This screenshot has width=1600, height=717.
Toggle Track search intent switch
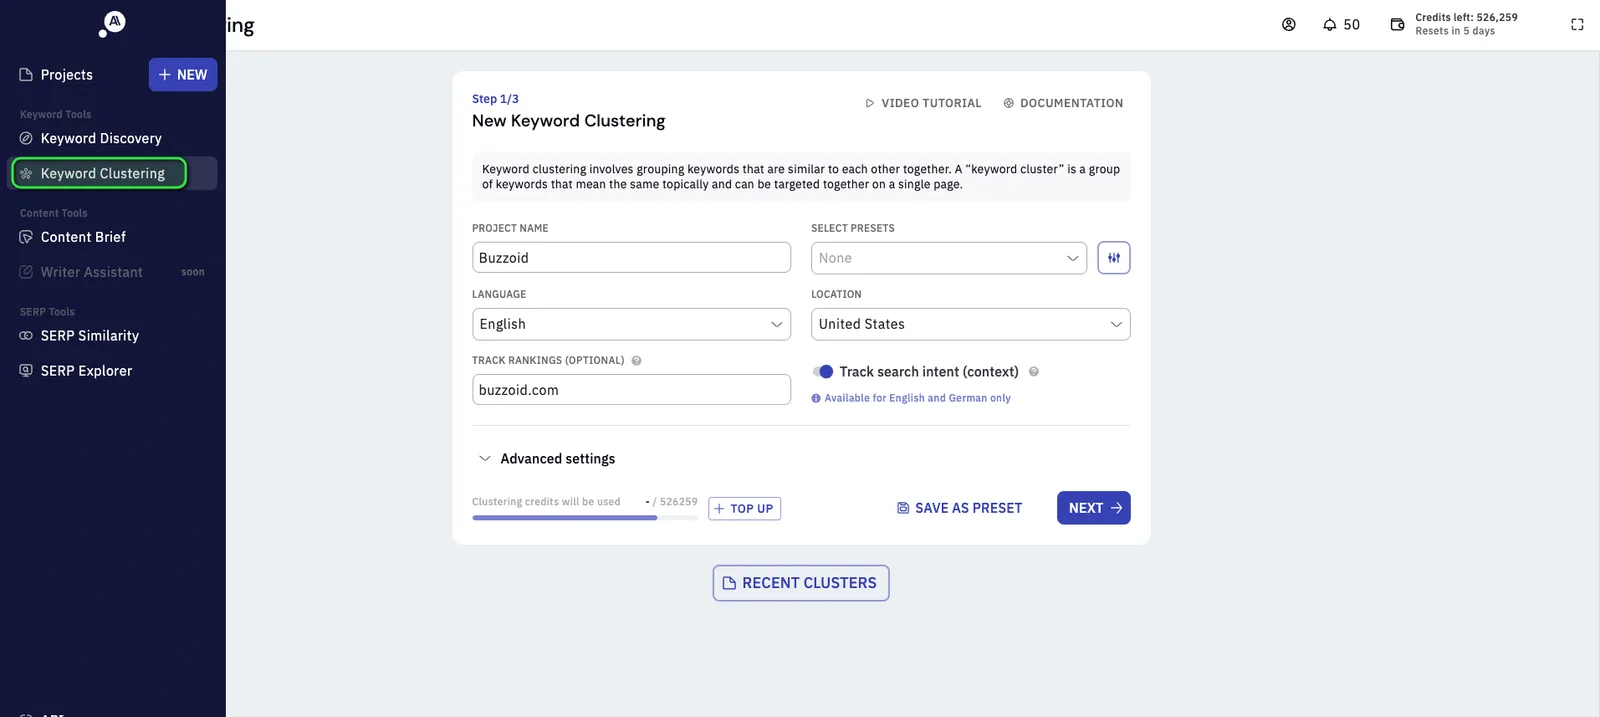pyautogui.click(x=823, y=372)
